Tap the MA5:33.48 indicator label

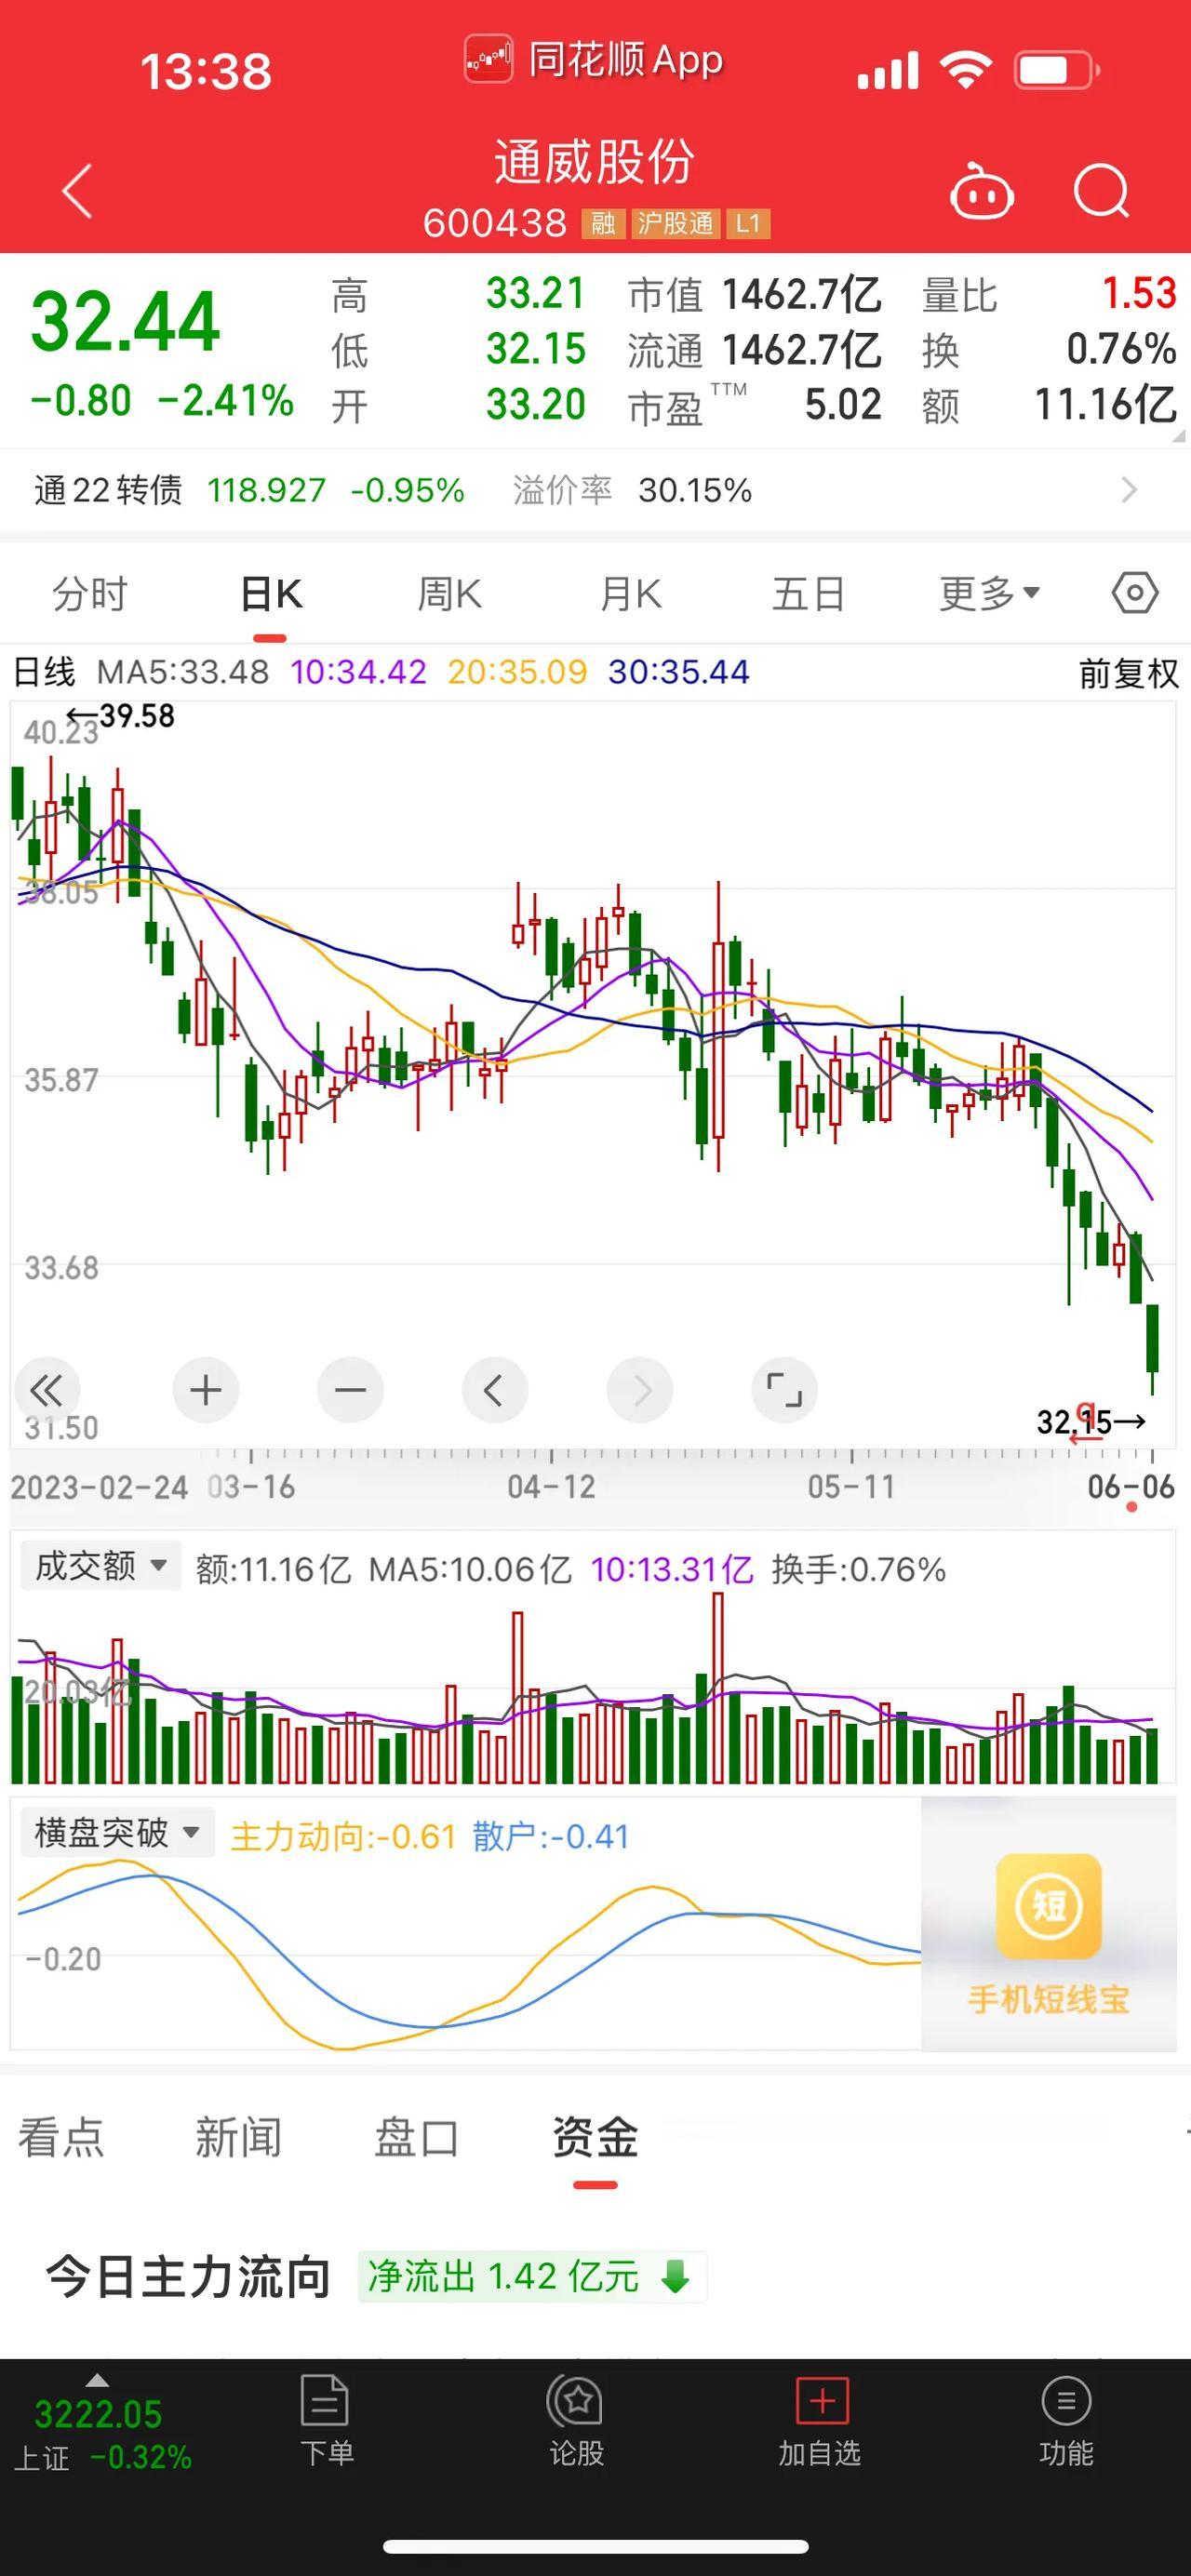[183, 672]
